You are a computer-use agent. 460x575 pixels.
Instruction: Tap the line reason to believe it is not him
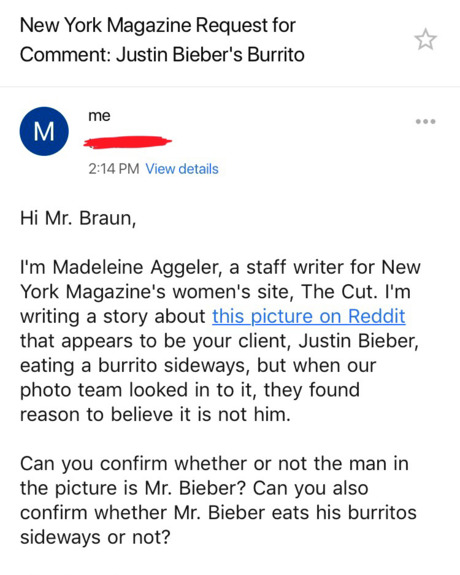pos(155,414)
